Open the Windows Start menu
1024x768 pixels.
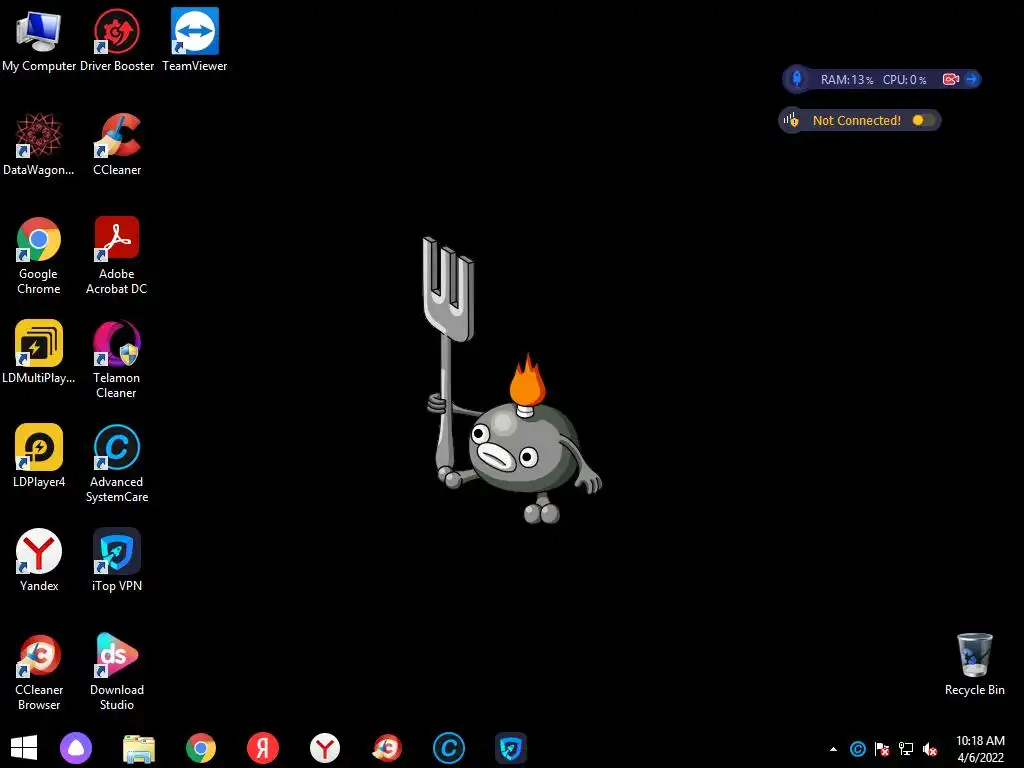tap(24, 748)
